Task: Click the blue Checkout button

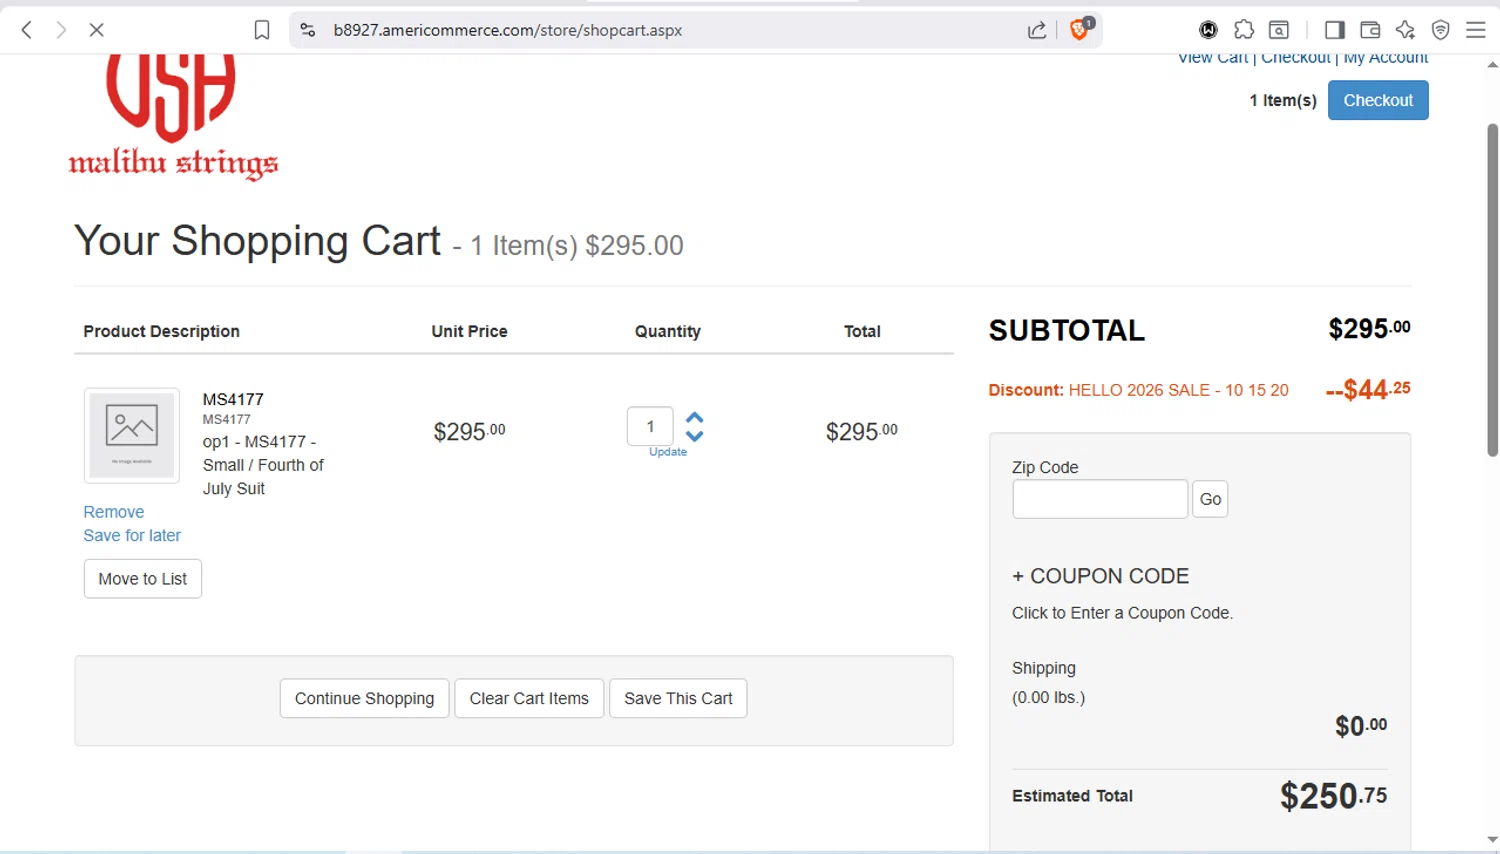Action: pos(1378,100)
